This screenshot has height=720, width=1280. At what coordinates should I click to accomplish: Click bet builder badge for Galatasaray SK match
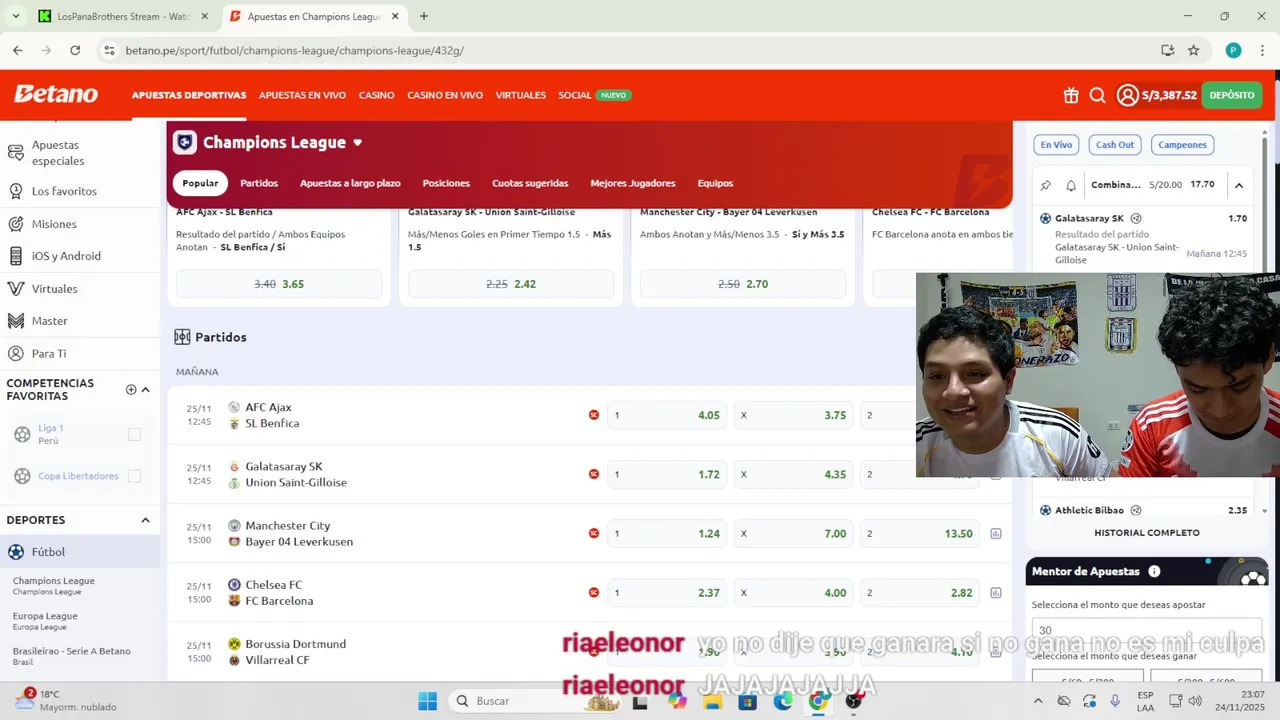click(594, 474)
